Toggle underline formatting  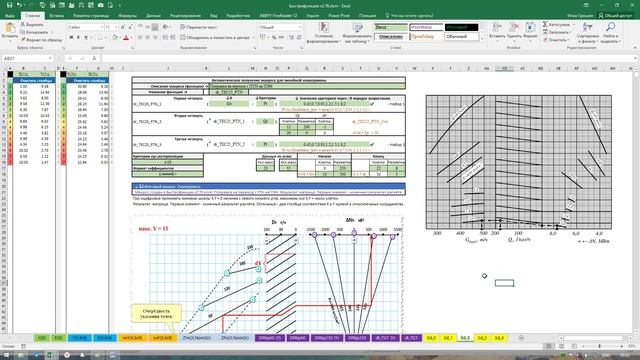86,38
